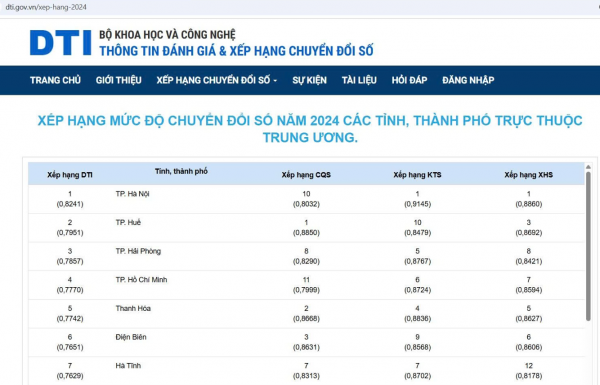Open the TRANG CHỦ menu item
Viewport: 600px width, 385px height.
tap(55, 80)
